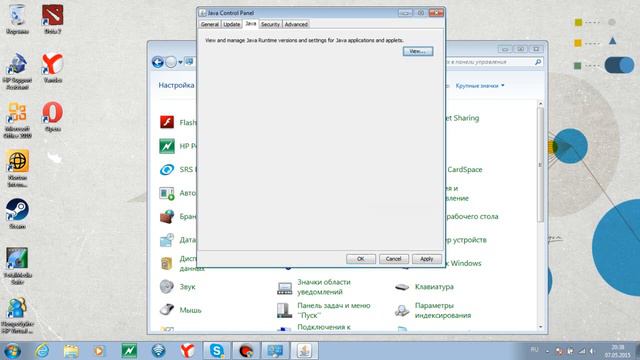Click the scroll-up arrow of Control Panel list

541,104
